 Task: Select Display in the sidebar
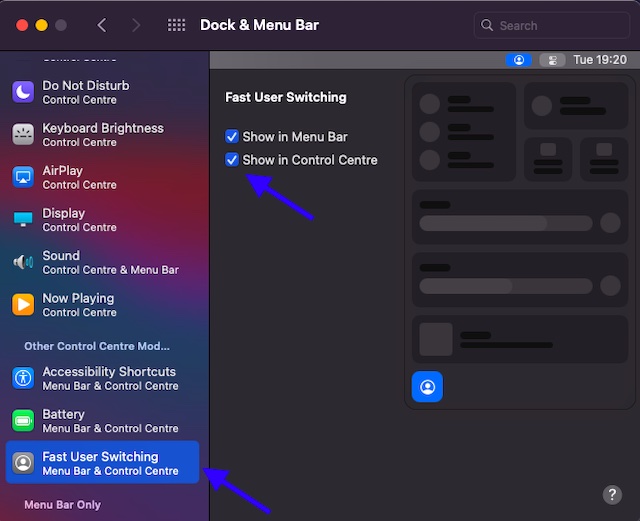point(102,219)
